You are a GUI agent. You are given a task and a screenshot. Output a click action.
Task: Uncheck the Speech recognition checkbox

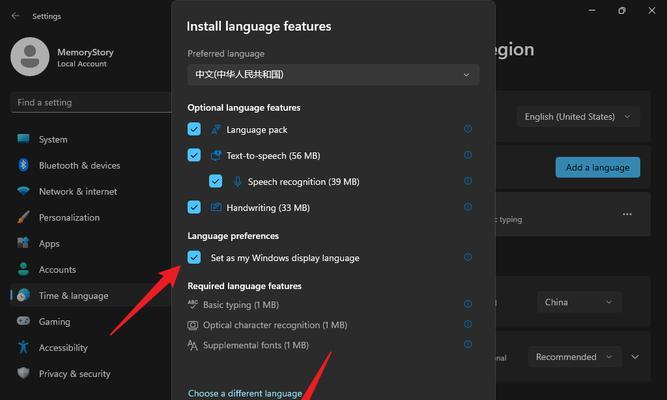[216, 181]
